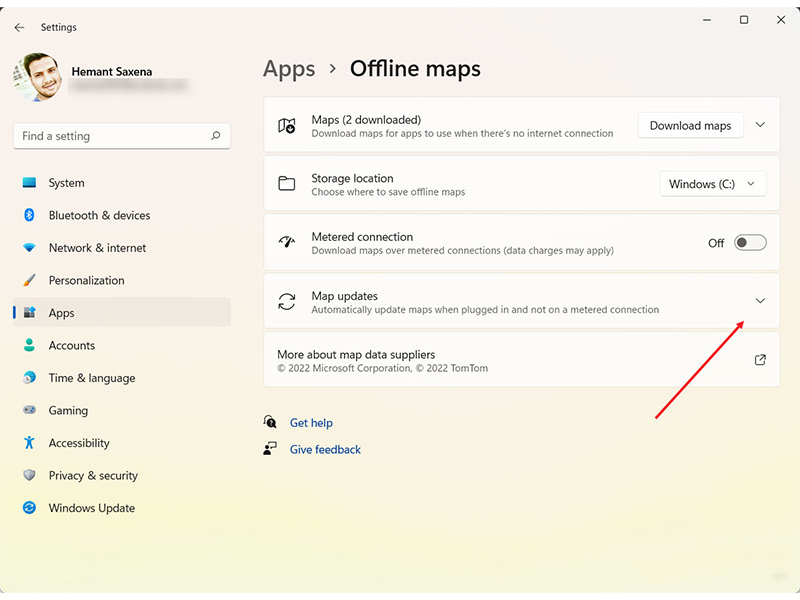800x600 pixels.
Task: Open external link for map data suppliers
Action: click(x=760, y=360)
